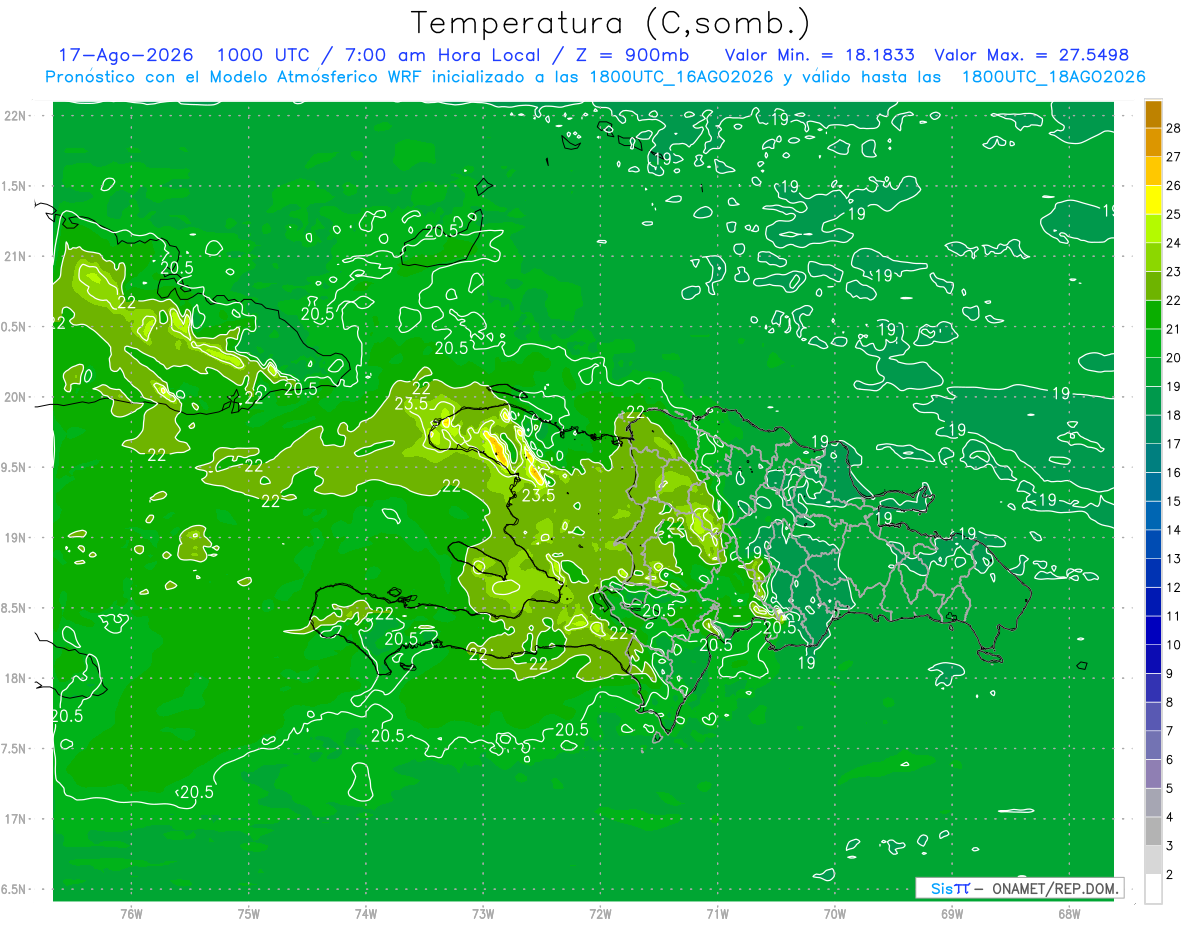Click the blue "Sis" logo text in credit box
This screenshot has height=927, width=1200.
pyautogui.click(x=941, y=888)
